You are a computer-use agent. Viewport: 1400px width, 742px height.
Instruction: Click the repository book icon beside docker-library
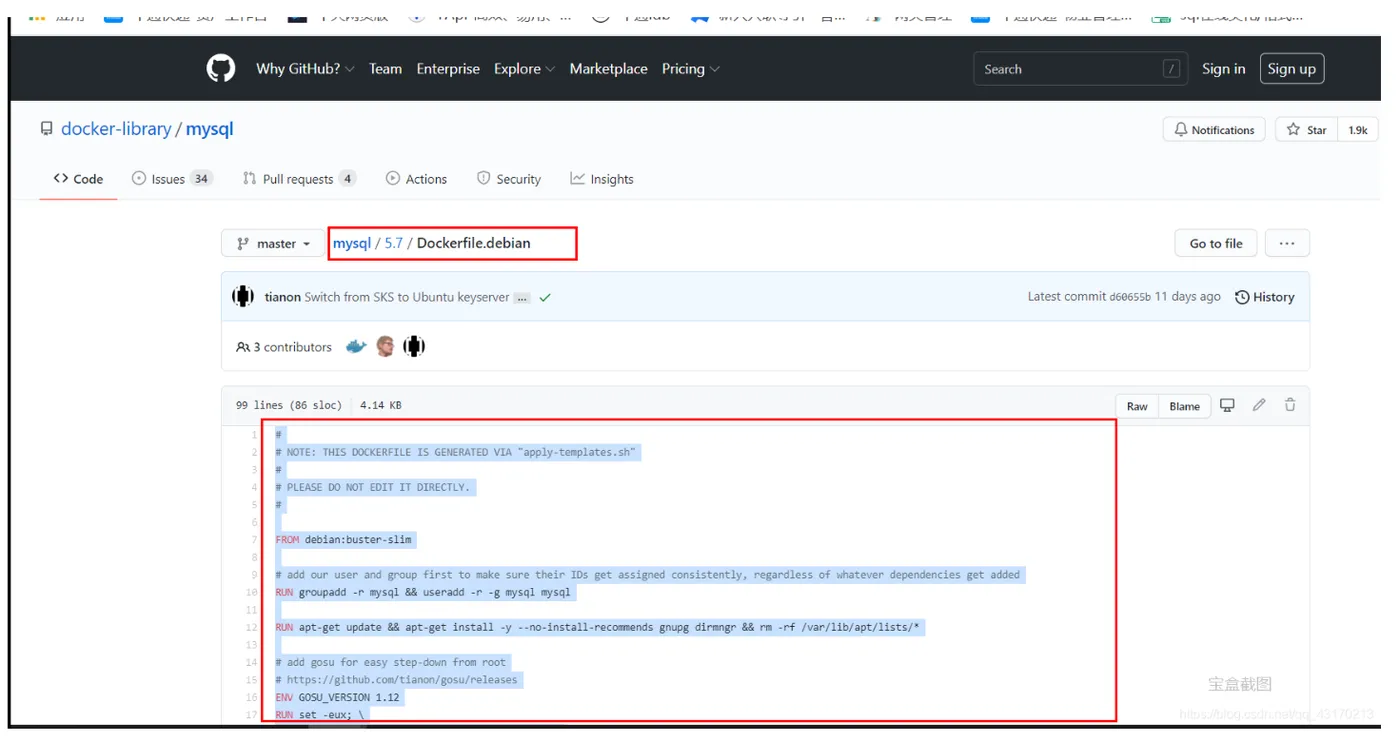tap(46, 129)
